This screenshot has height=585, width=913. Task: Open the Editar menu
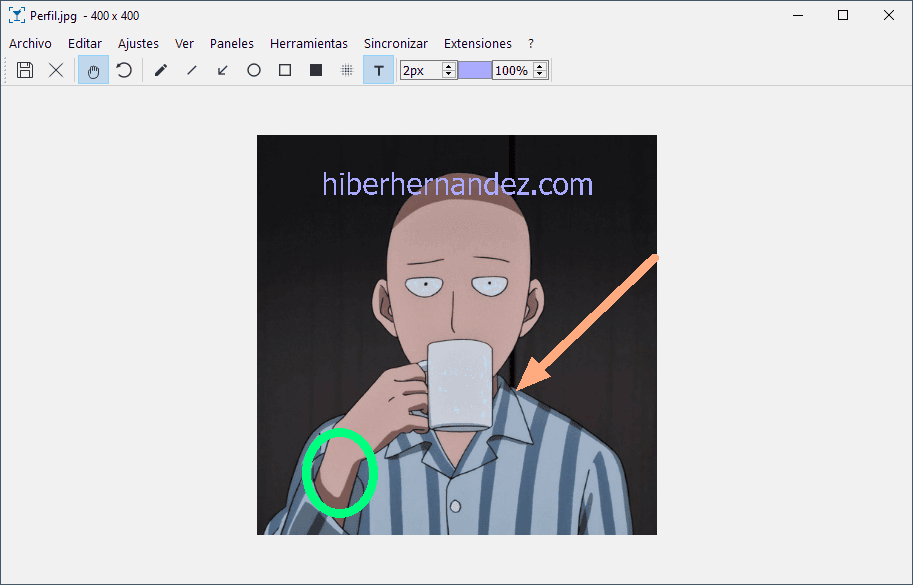pos(85,44)
